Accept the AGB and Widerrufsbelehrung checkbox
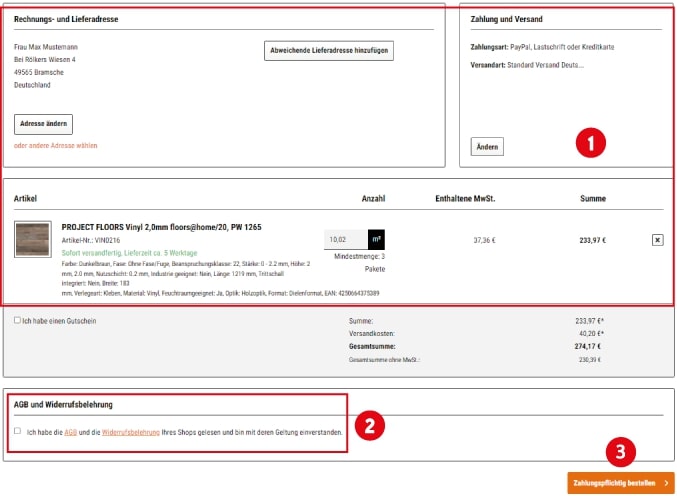This screenshot has width=677, height=496. tap(17, 432)
